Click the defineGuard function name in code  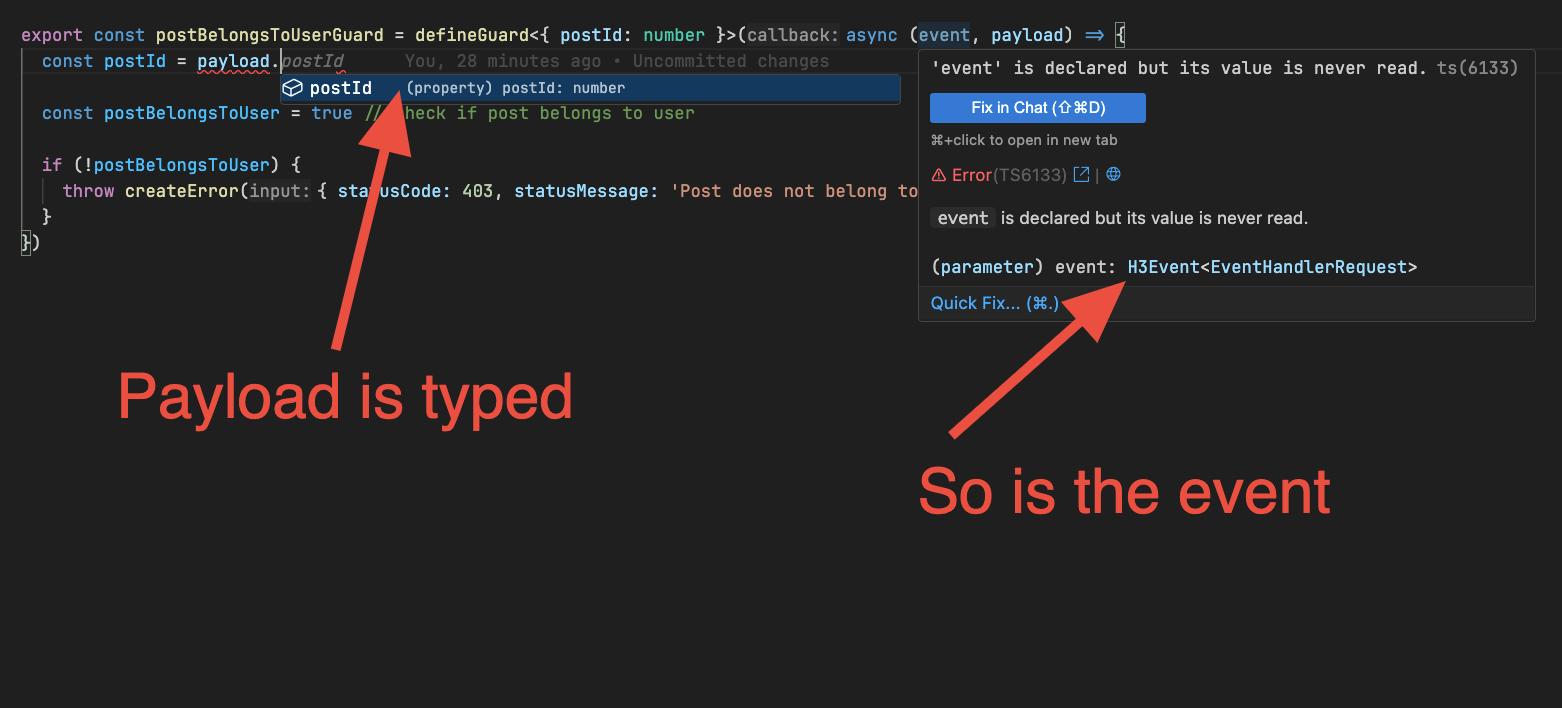(465, 35)
